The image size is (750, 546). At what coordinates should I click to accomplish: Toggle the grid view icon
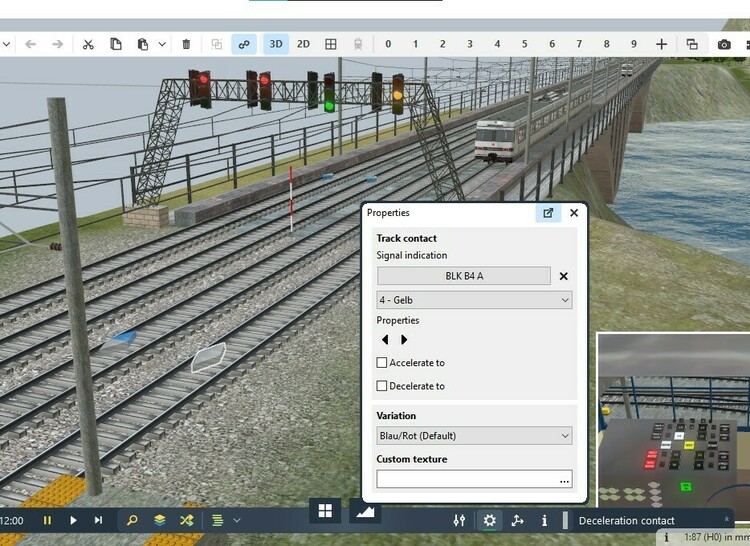tap(331, 44)
